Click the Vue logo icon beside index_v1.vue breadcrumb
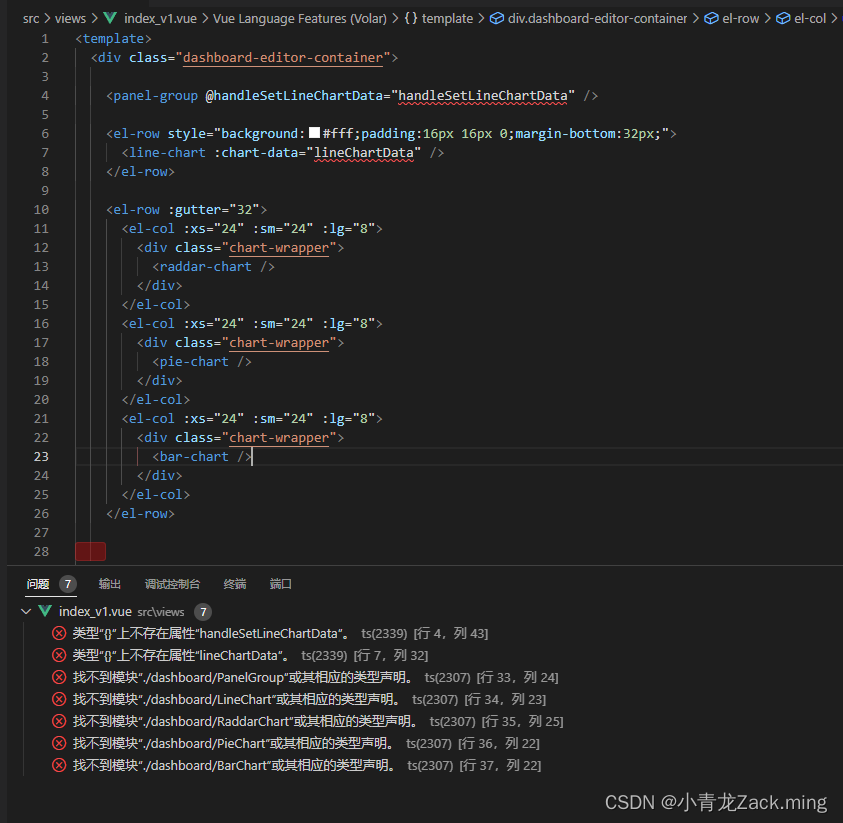 click(x=108, y=17)
